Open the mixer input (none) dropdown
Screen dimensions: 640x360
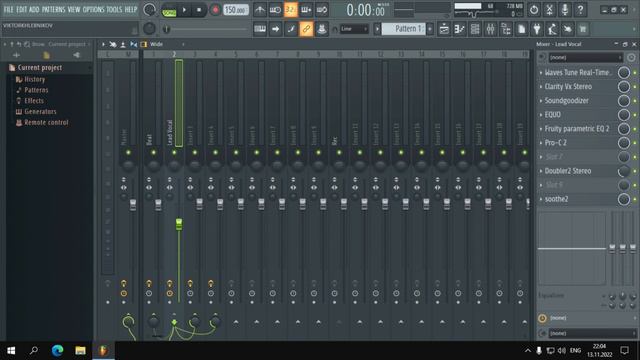point(585,58)
